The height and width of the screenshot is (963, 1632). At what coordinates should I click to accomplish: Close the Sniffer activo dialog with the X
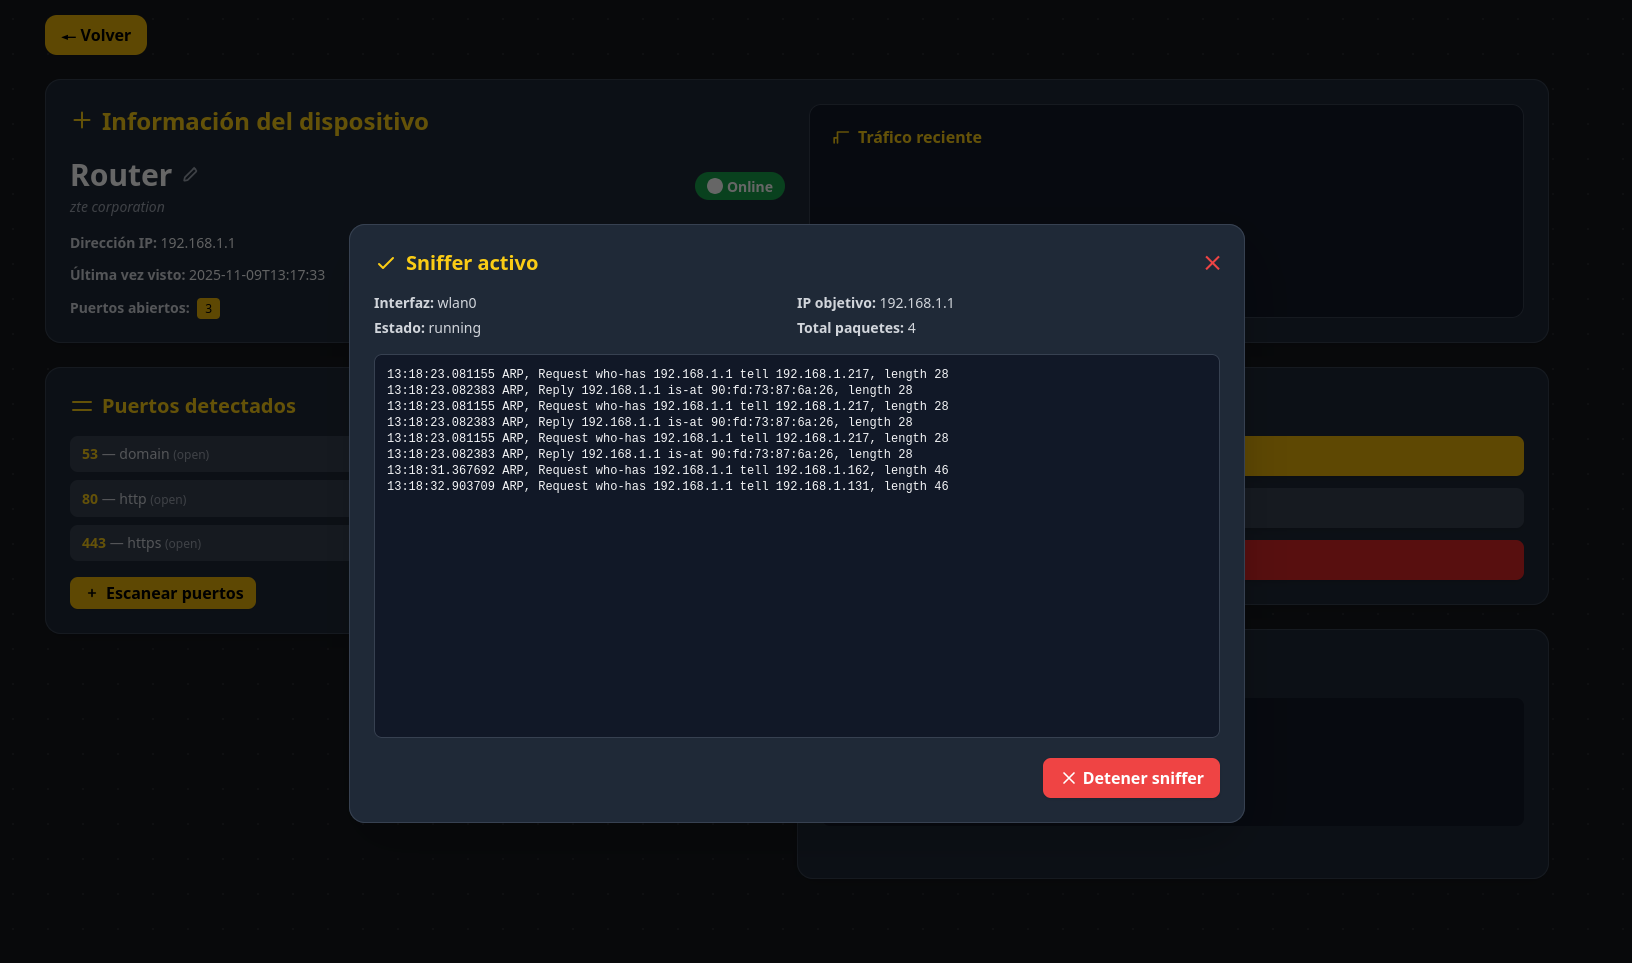point(1212,263)
